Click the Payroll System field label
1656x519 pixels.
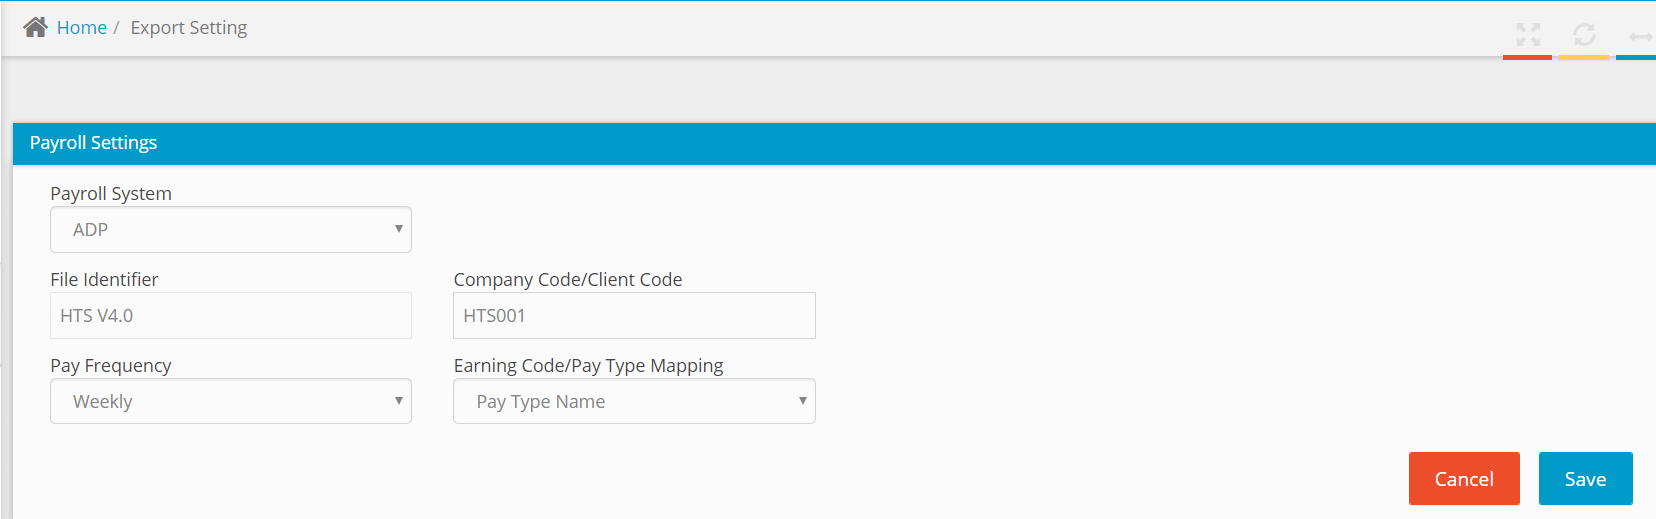pyautogui.click(x=111, y=193)
